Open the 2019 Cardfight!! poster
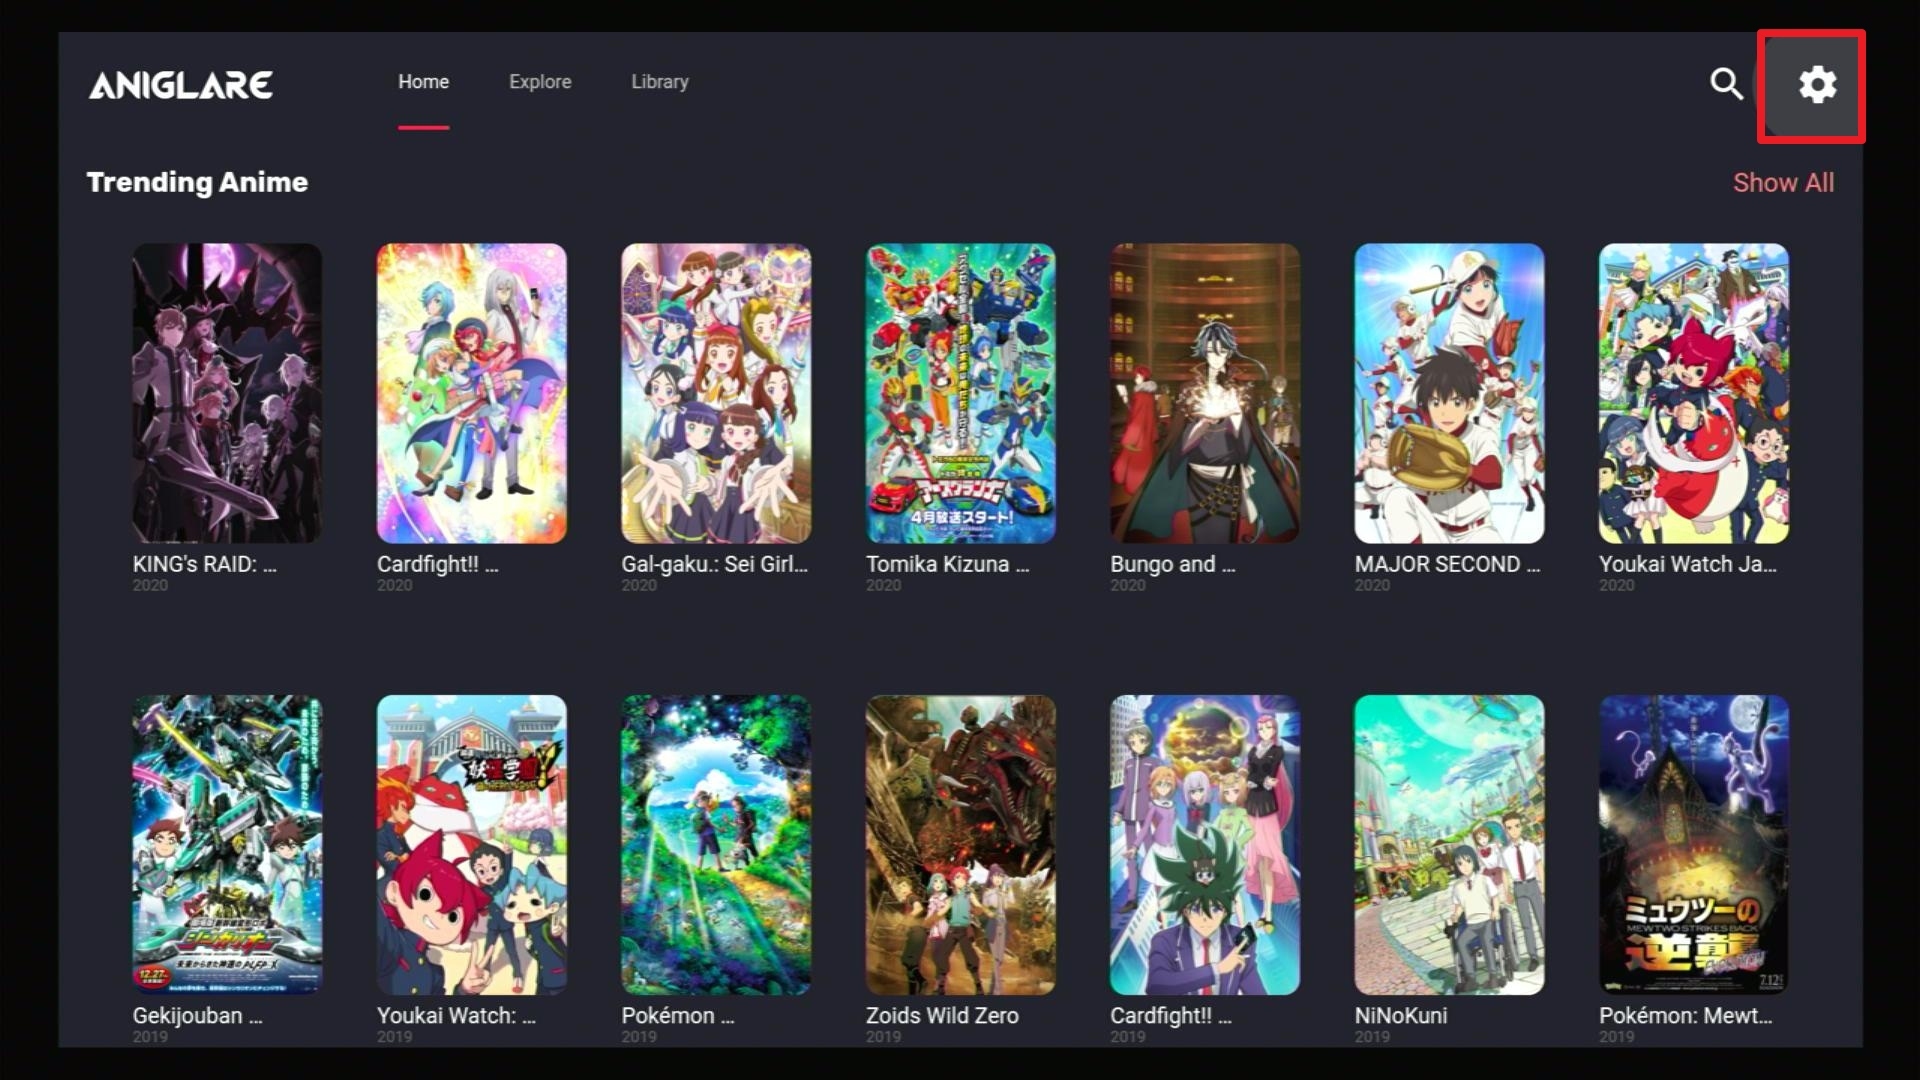Viewport: 1920px width, 1080px height. (x=1205, y=845)
